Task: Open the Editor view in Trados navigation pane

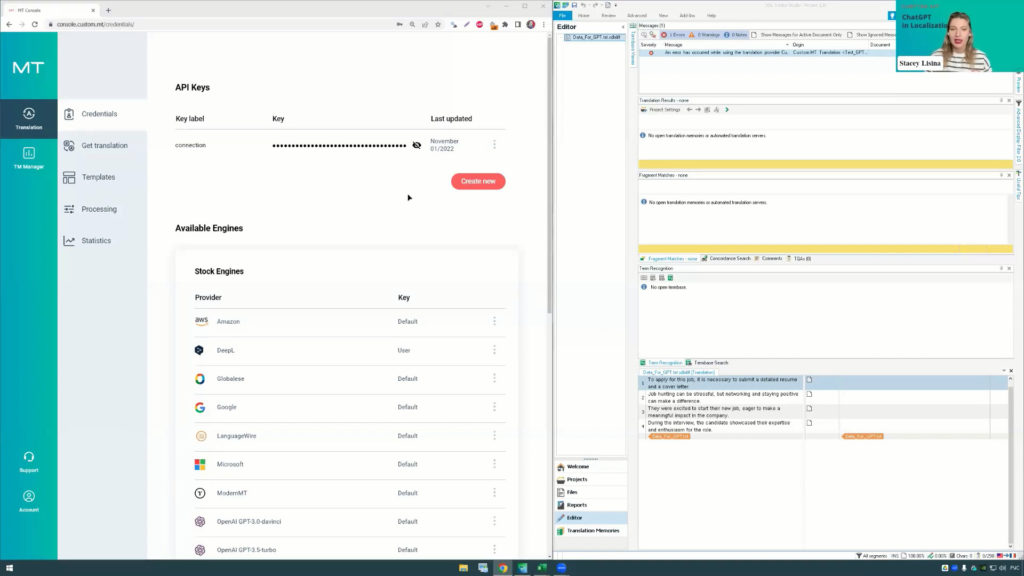Action: (578, 517)
